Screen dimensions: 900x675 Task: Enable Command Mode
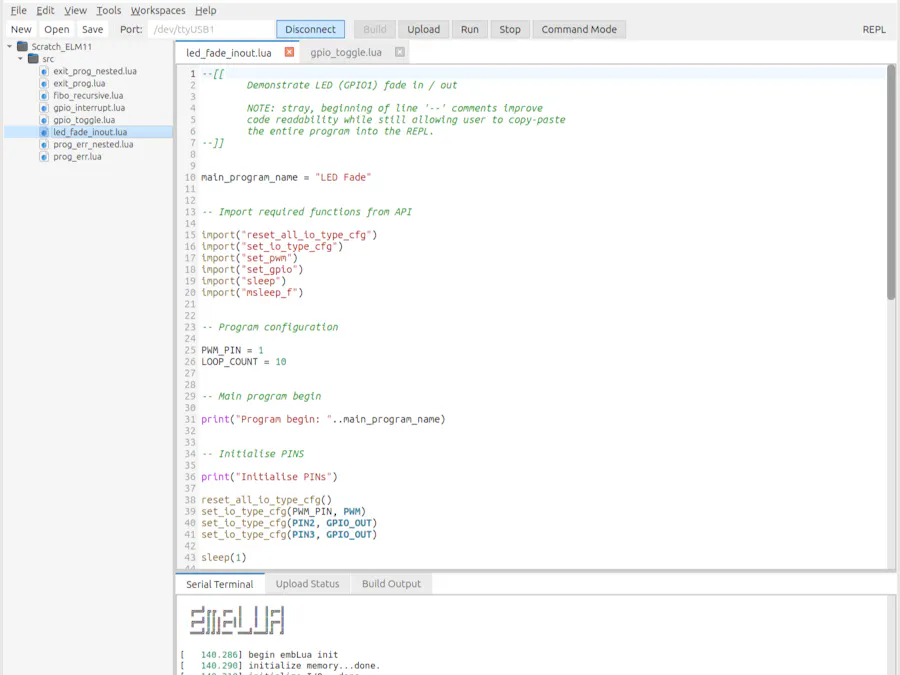tap(578, 29)
